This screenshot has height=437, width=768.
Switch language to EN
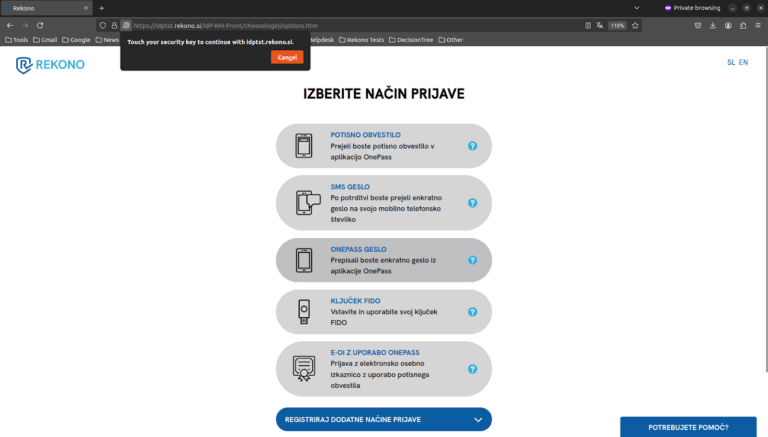pyautogui.click(x=744, y=62)
